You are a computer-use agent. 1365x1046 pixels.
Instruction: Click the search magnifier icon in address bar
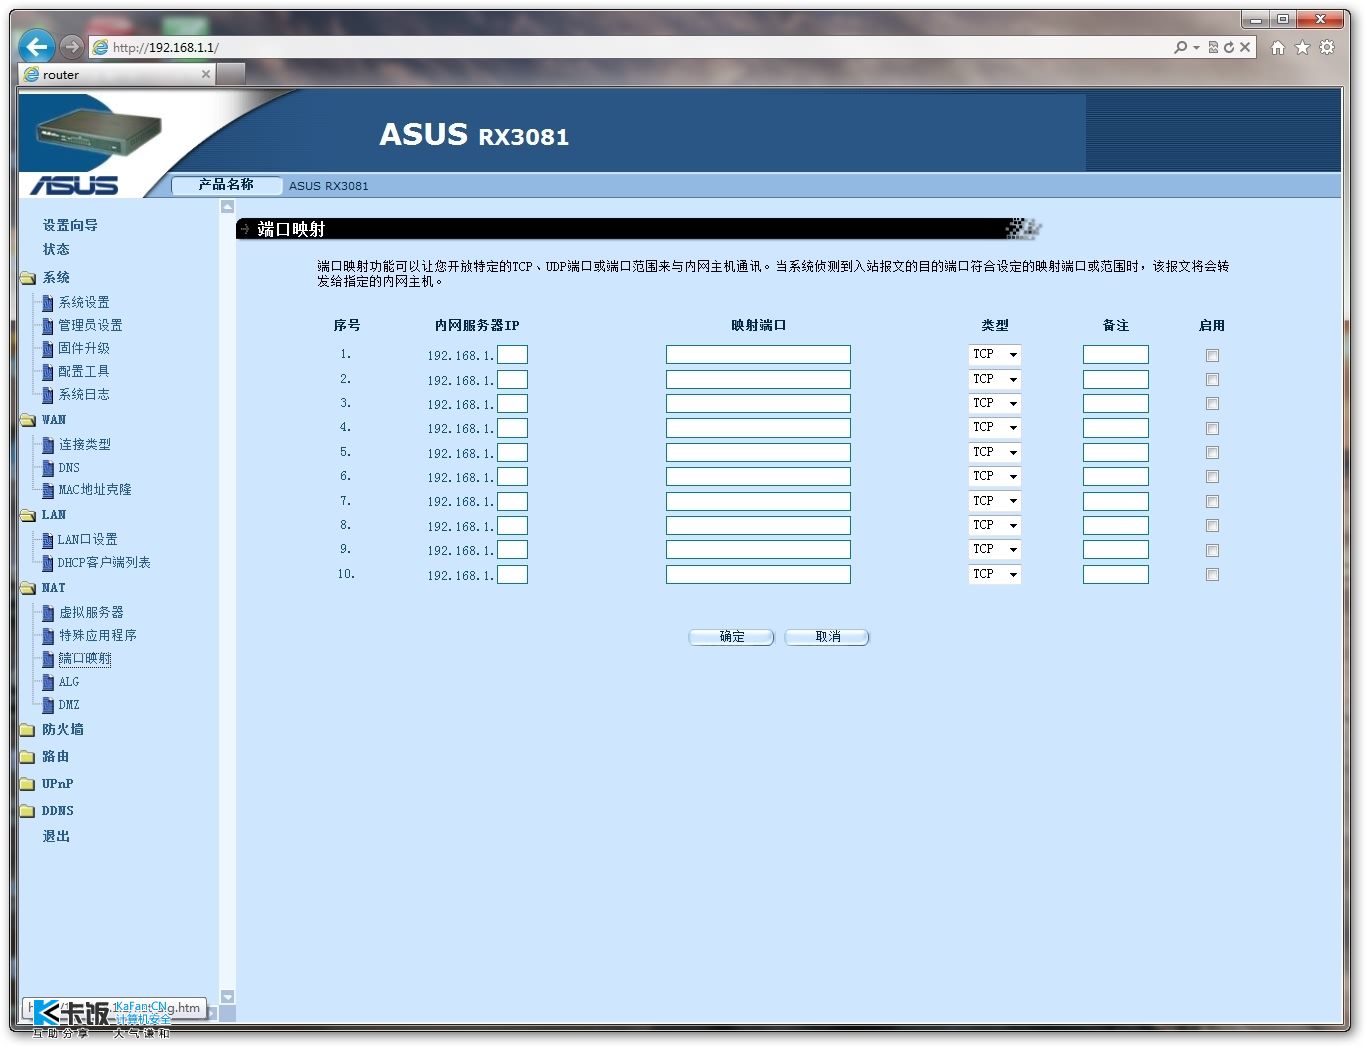click(x=1181, y=47)
